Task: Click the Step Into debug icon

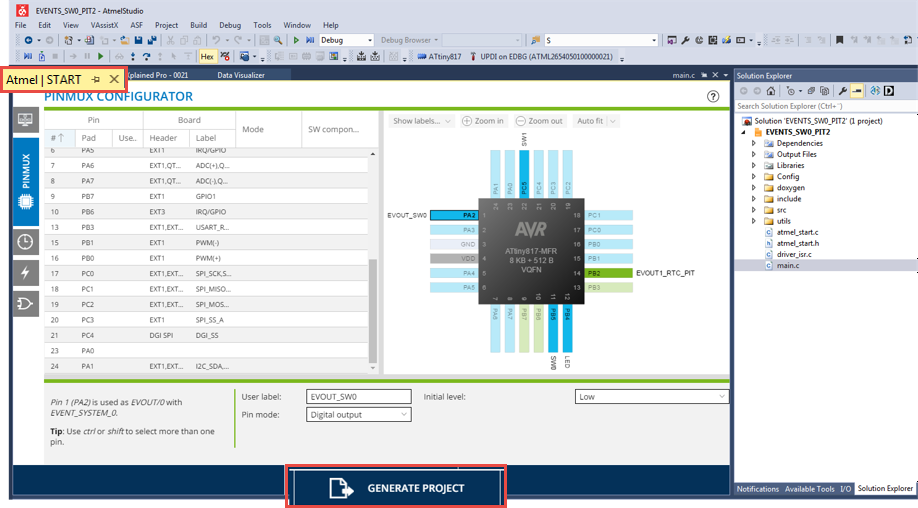Action: coord(133,57)
